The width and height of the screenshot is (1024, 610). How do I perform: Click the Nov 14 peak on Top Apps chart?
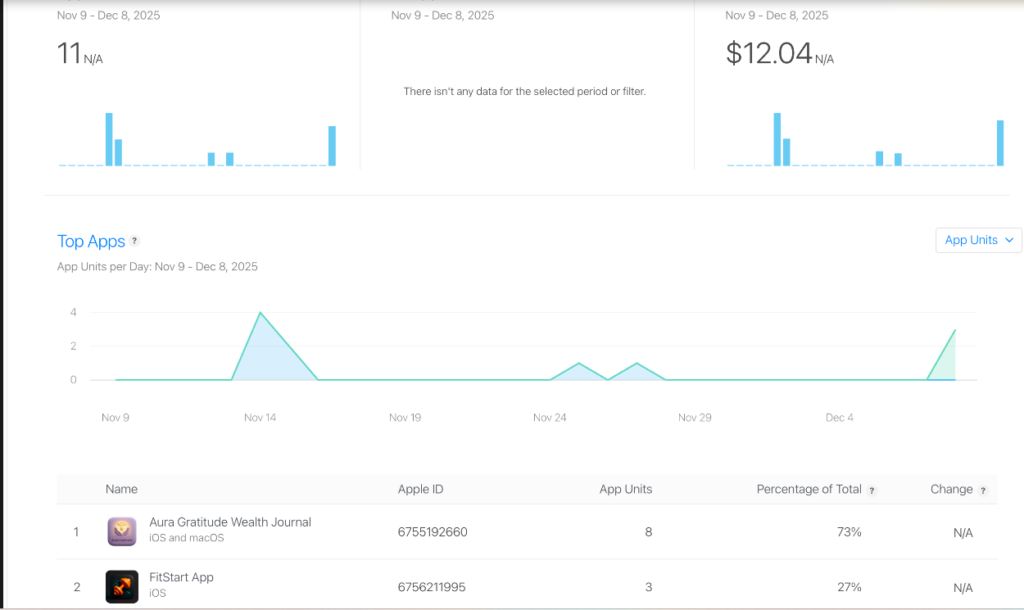261,314
